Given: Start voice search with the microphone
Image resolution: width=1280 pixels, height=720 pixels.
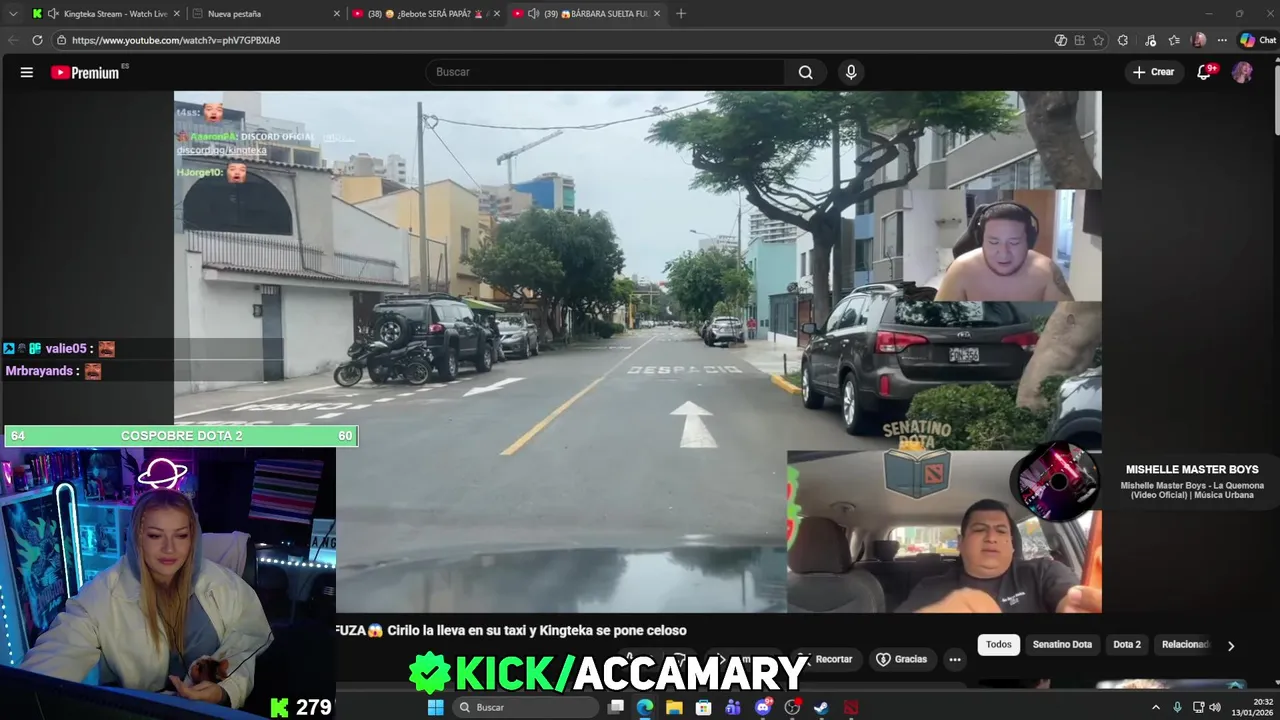Looking at the screenshot, I should [851, 72].
